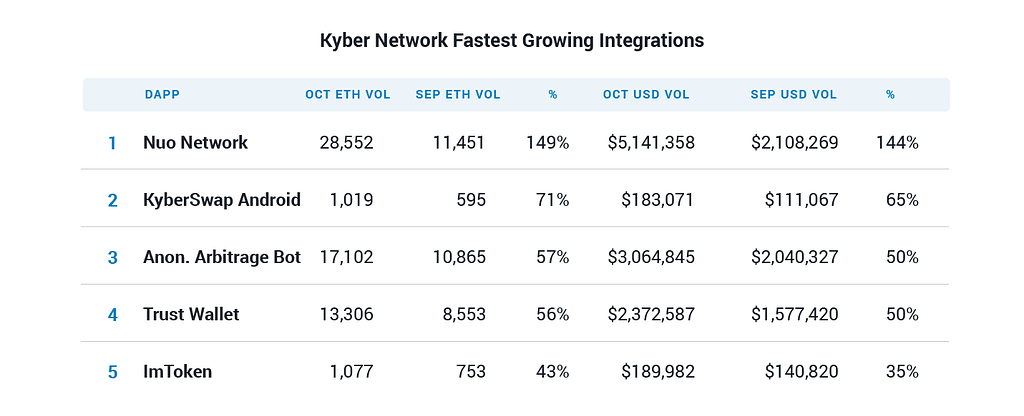Image resolution: width=1024 pixels, height=416 pixels.
Task: Select the KyberSwap Android row name
Action: [222, 200]
